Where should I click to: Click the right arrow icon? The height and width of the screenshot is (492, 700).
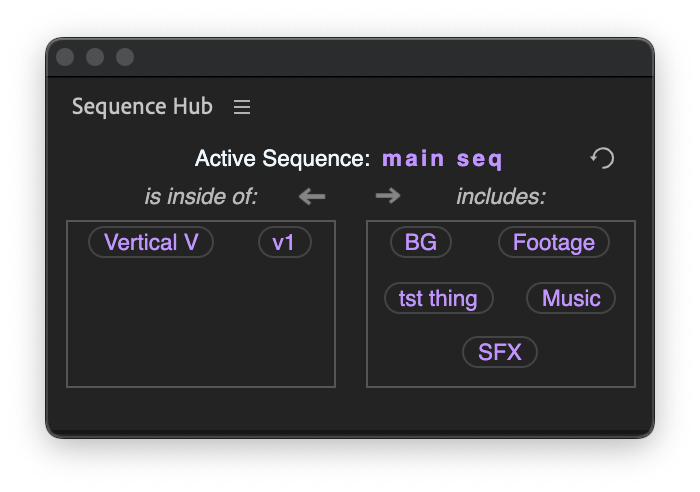click(388, 196)
